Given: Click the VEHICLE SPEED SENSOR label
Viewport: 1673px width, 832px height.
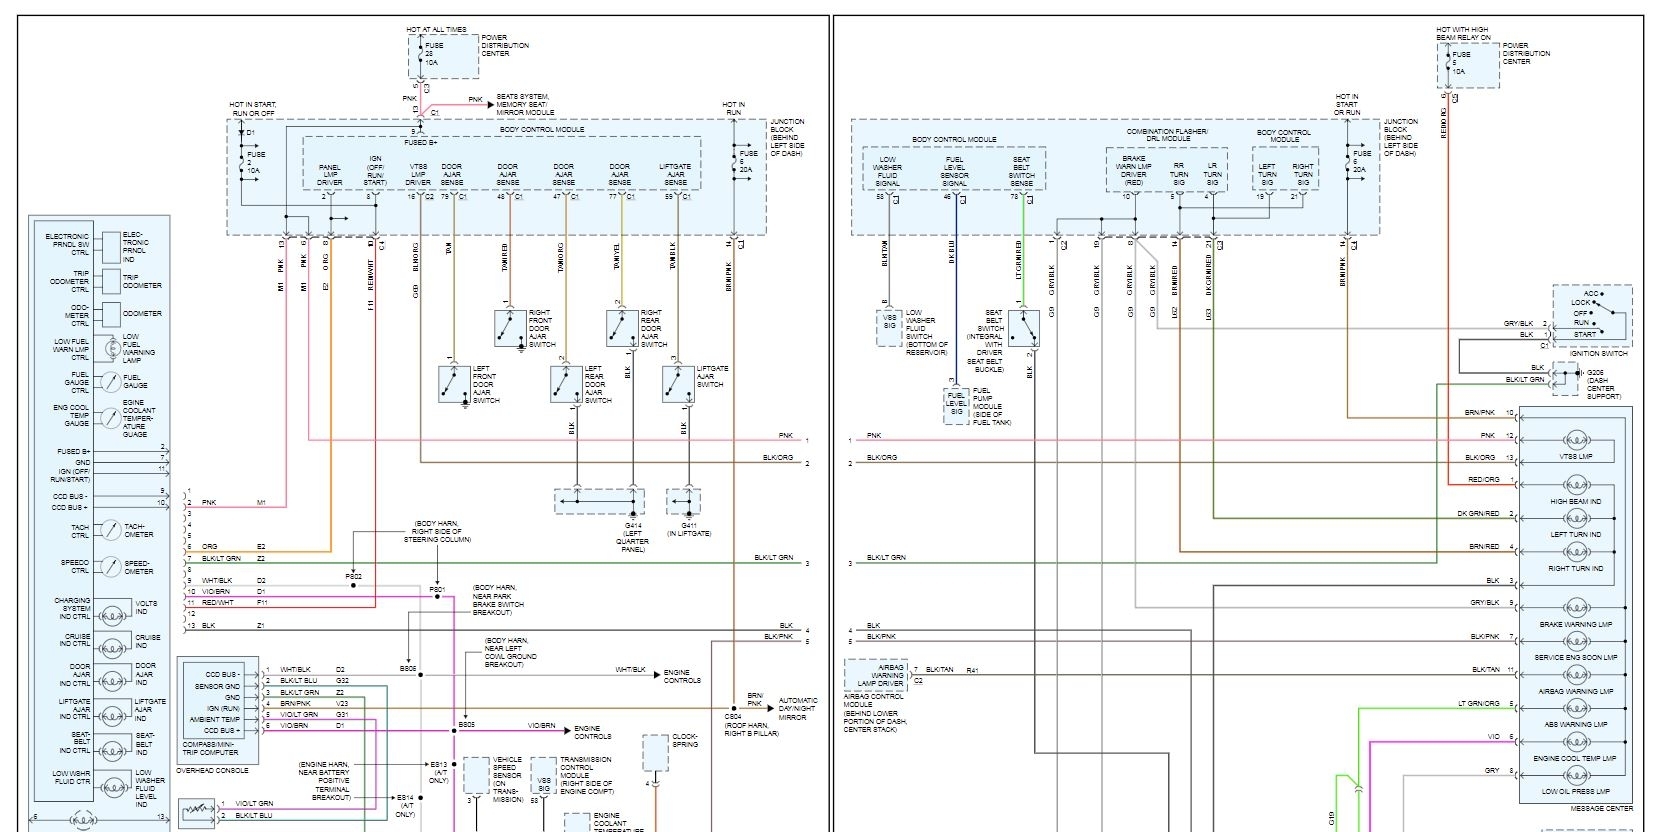Looking at the screenshot, I should click(x=507, y=779).
